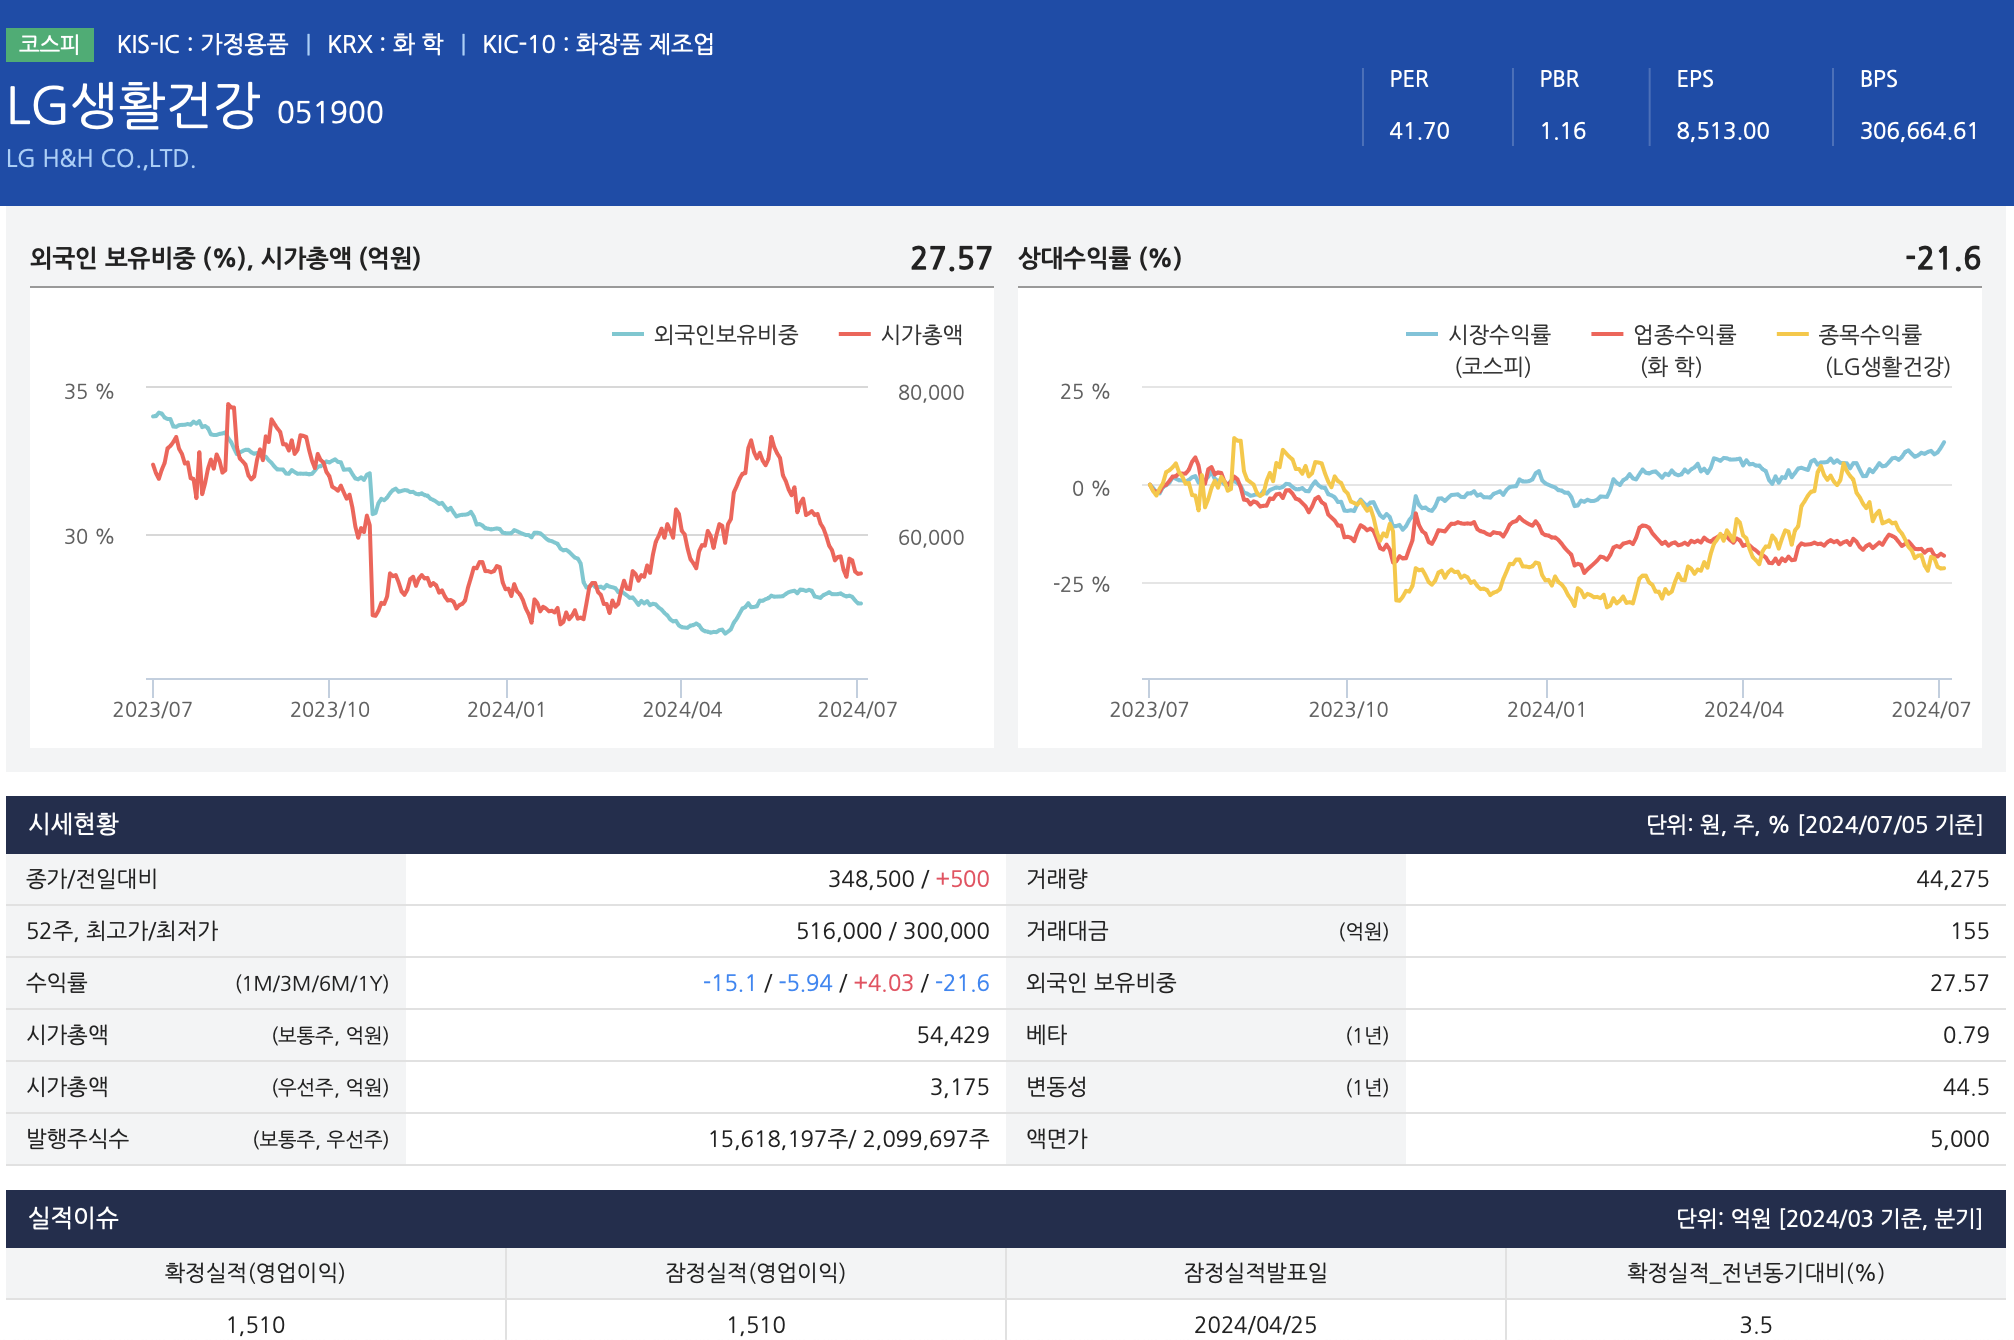
Task: Select the 실적이슈 section header
Action: (73, 1218)
